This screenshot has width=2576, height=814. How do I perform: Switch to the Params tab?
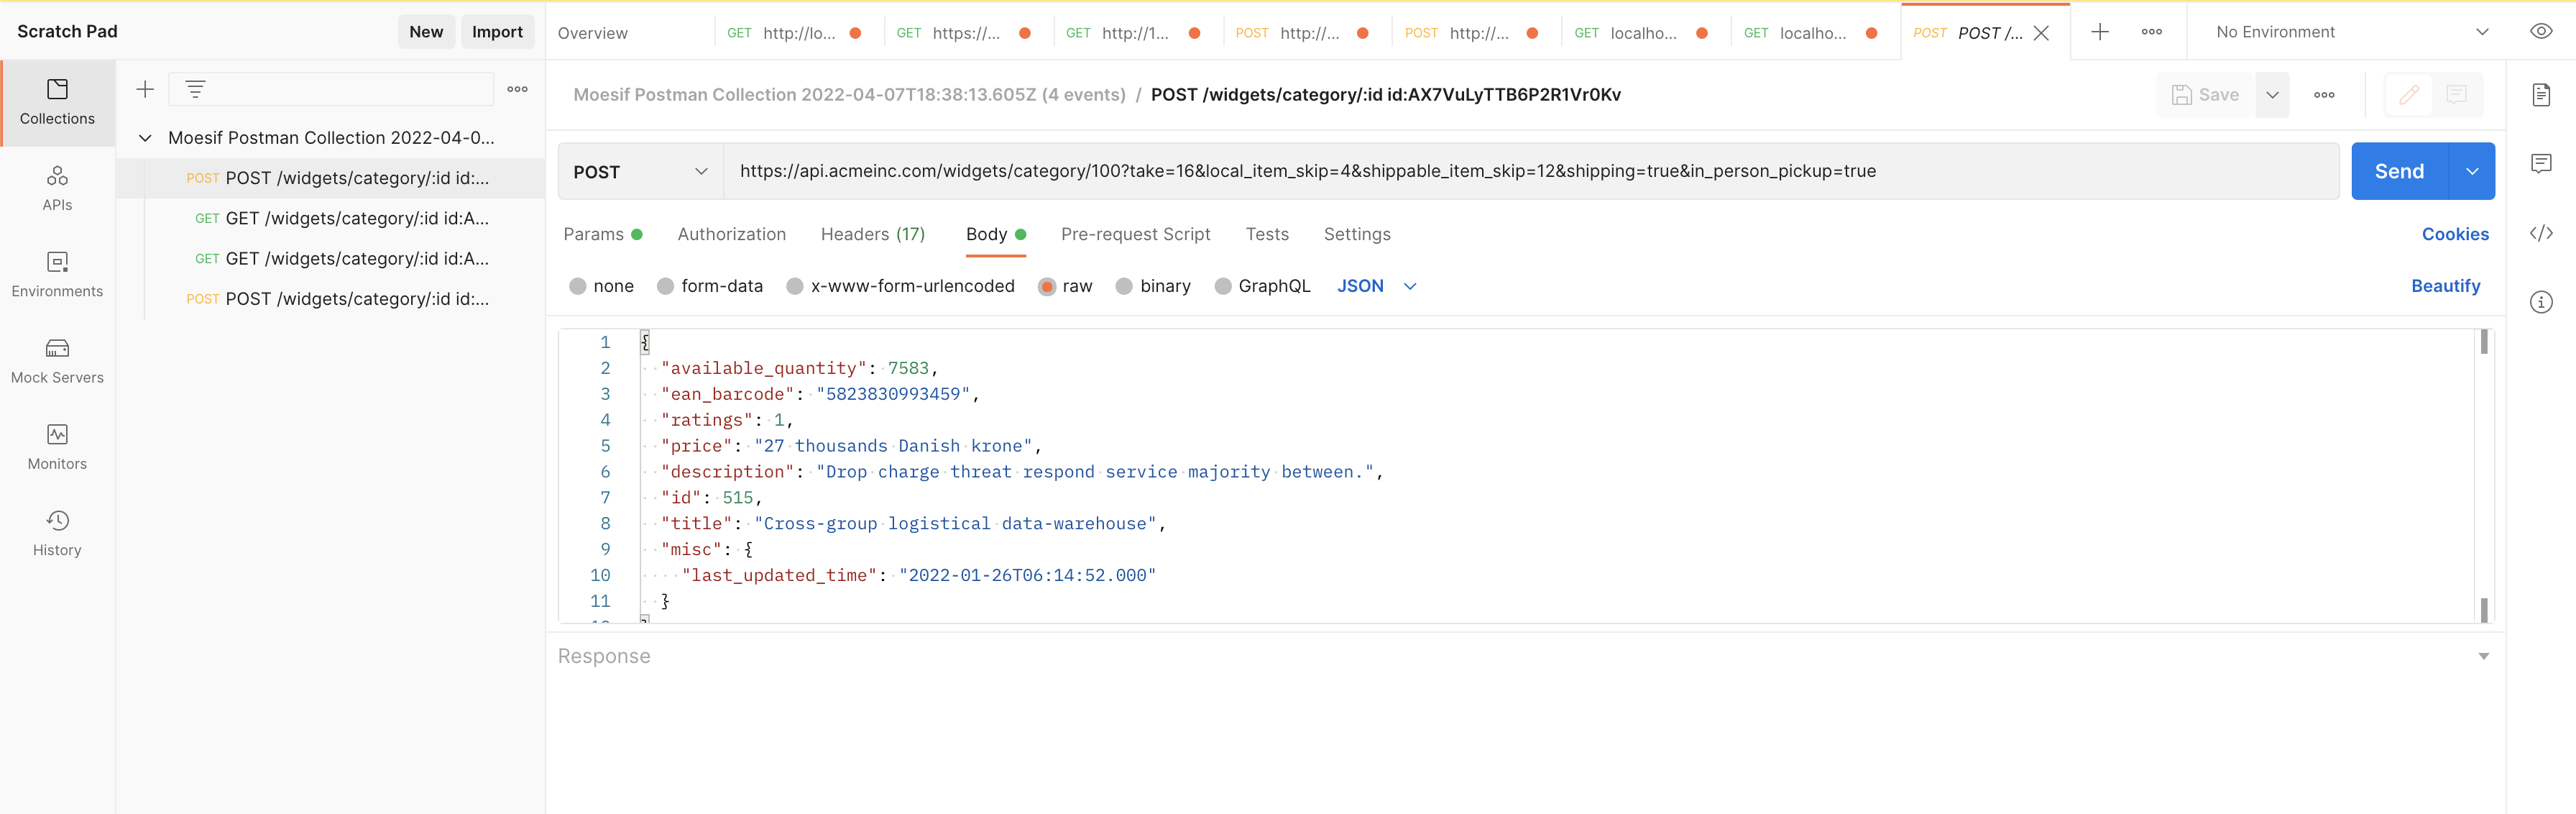[603, 234]
